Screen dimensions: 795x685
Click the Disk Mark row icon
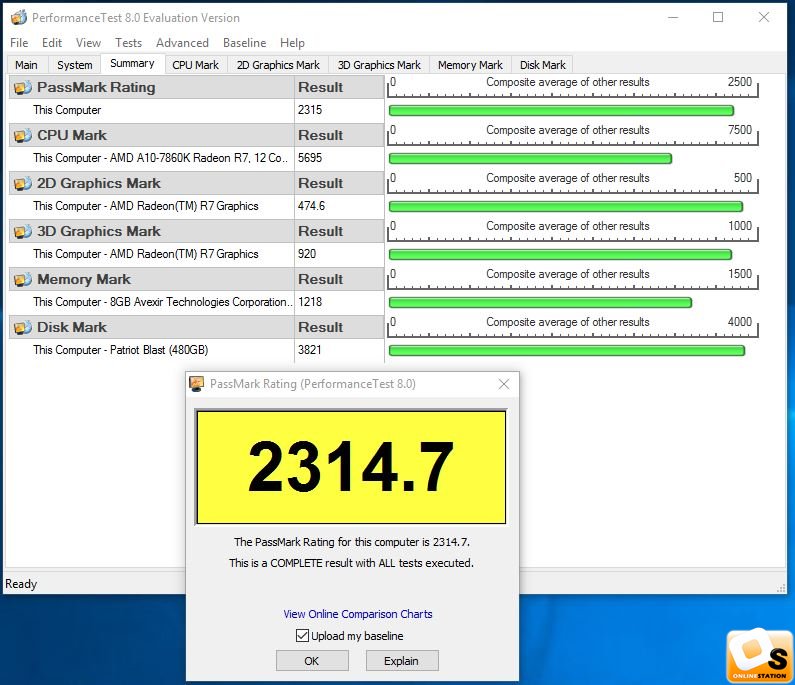point(22,327)
